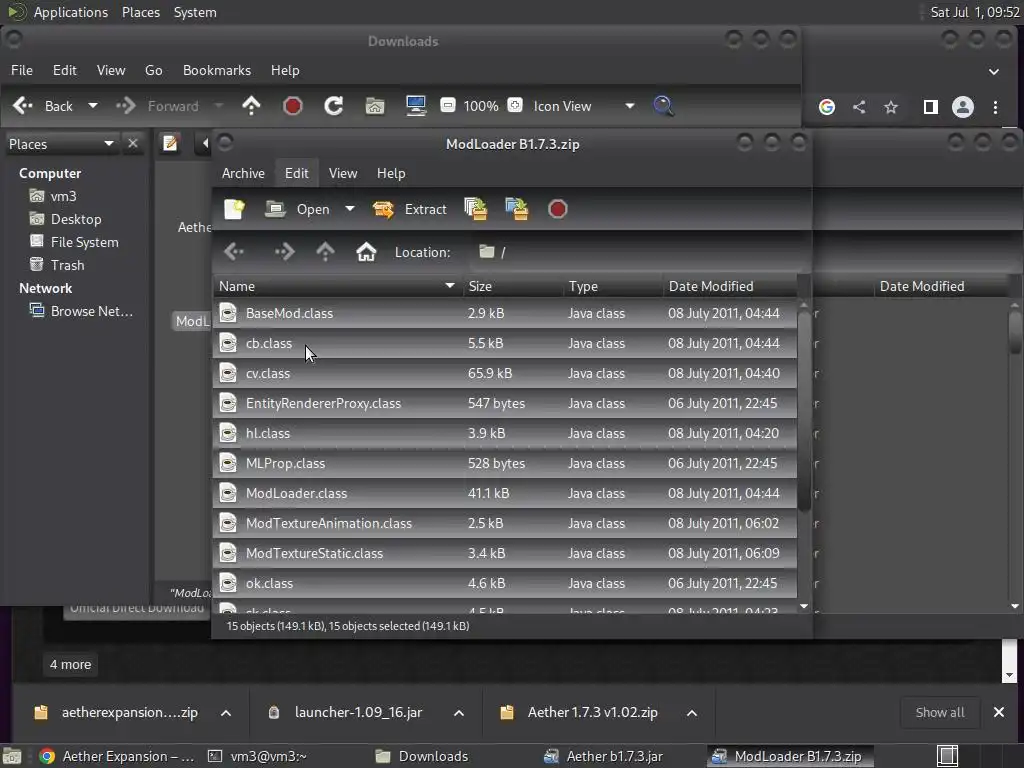Open Go menu in Downloads window

pyautogui.click(x=153, y=70)
